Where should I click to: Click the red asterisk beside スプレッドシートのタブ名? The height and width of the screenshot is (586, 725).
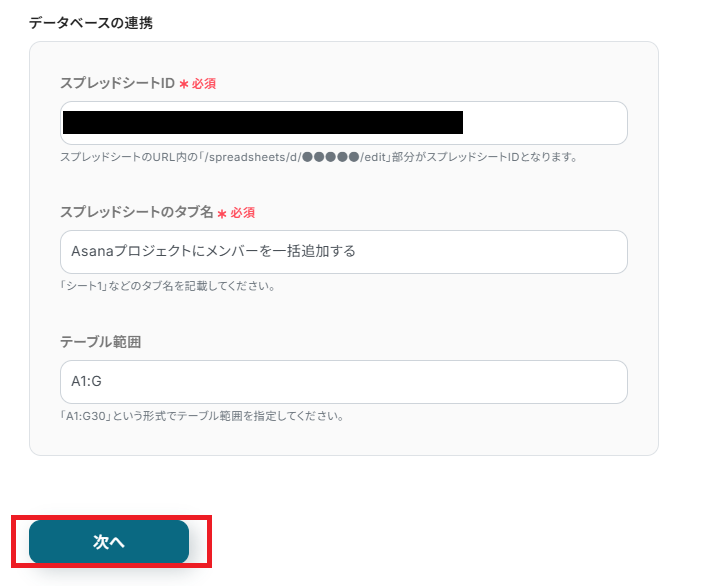coord(222,213)
